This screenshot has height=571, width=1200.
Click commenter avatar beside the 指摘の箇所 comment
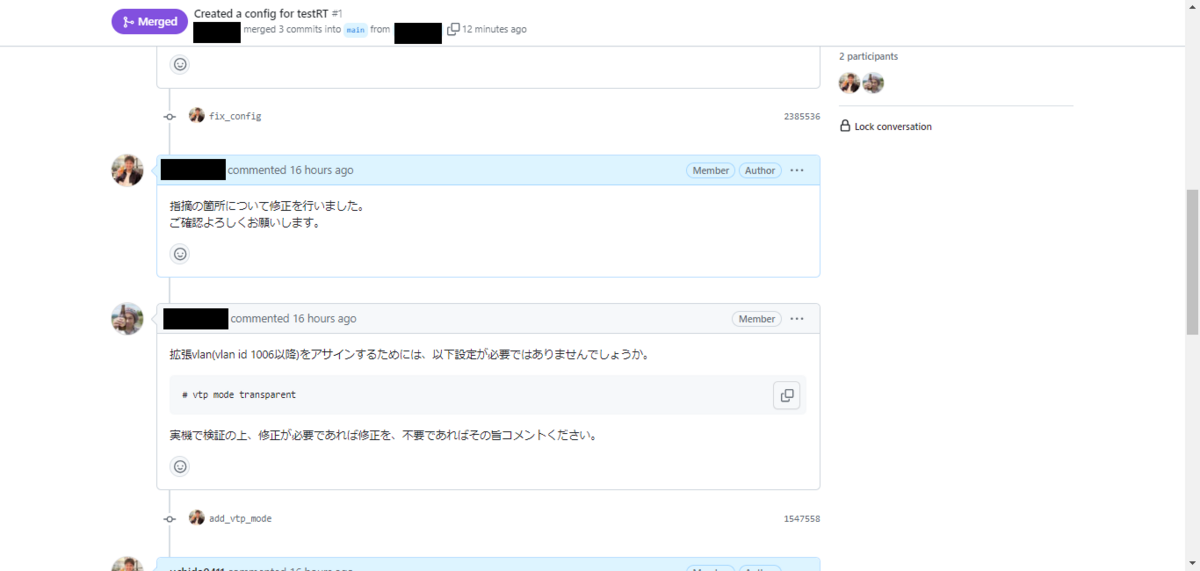(127, 170)
